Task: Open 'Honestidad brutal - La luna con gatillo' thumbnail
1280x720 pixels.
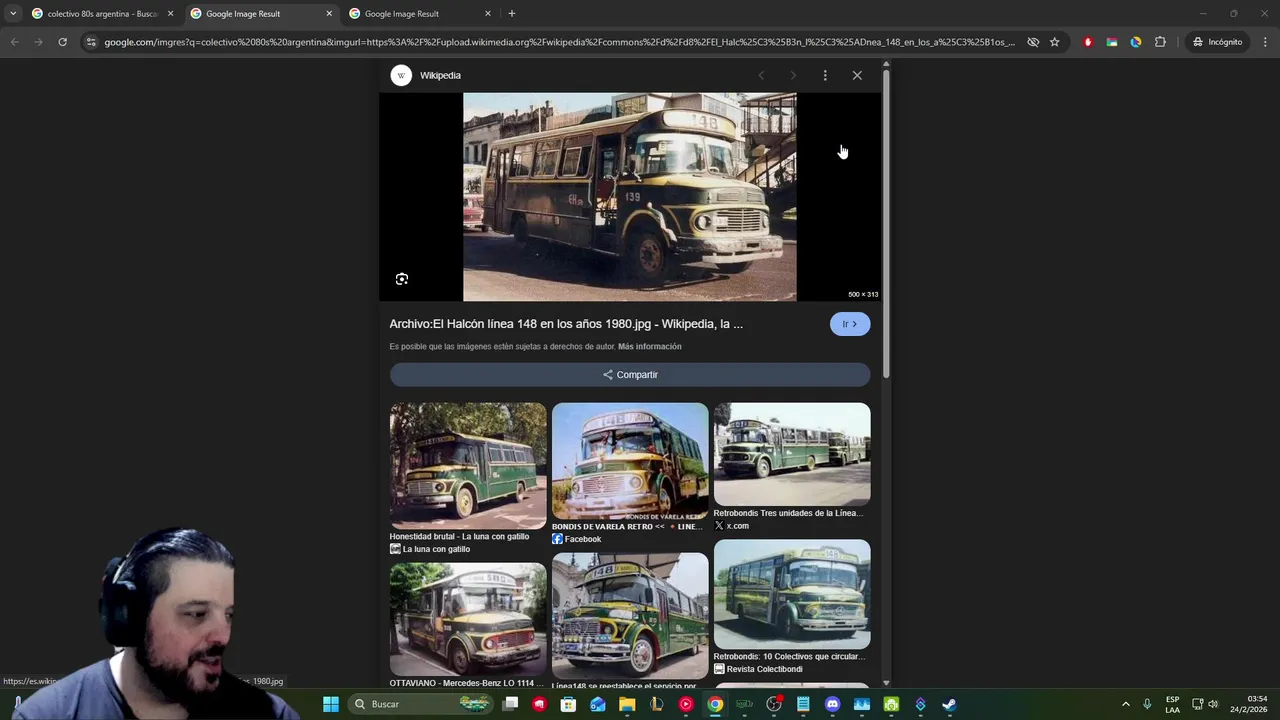Action: pos(468,466)
